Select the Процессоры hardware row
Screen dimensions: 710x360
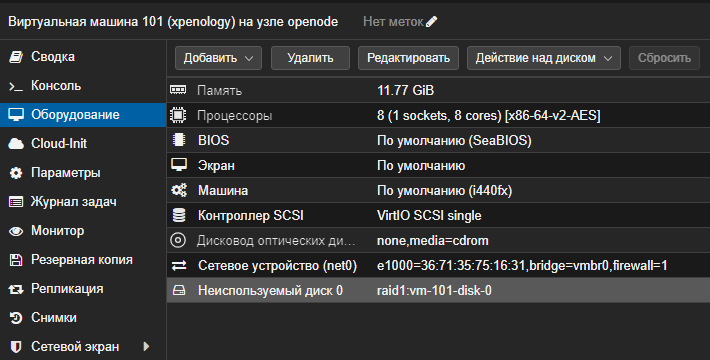tap(438, 115)
